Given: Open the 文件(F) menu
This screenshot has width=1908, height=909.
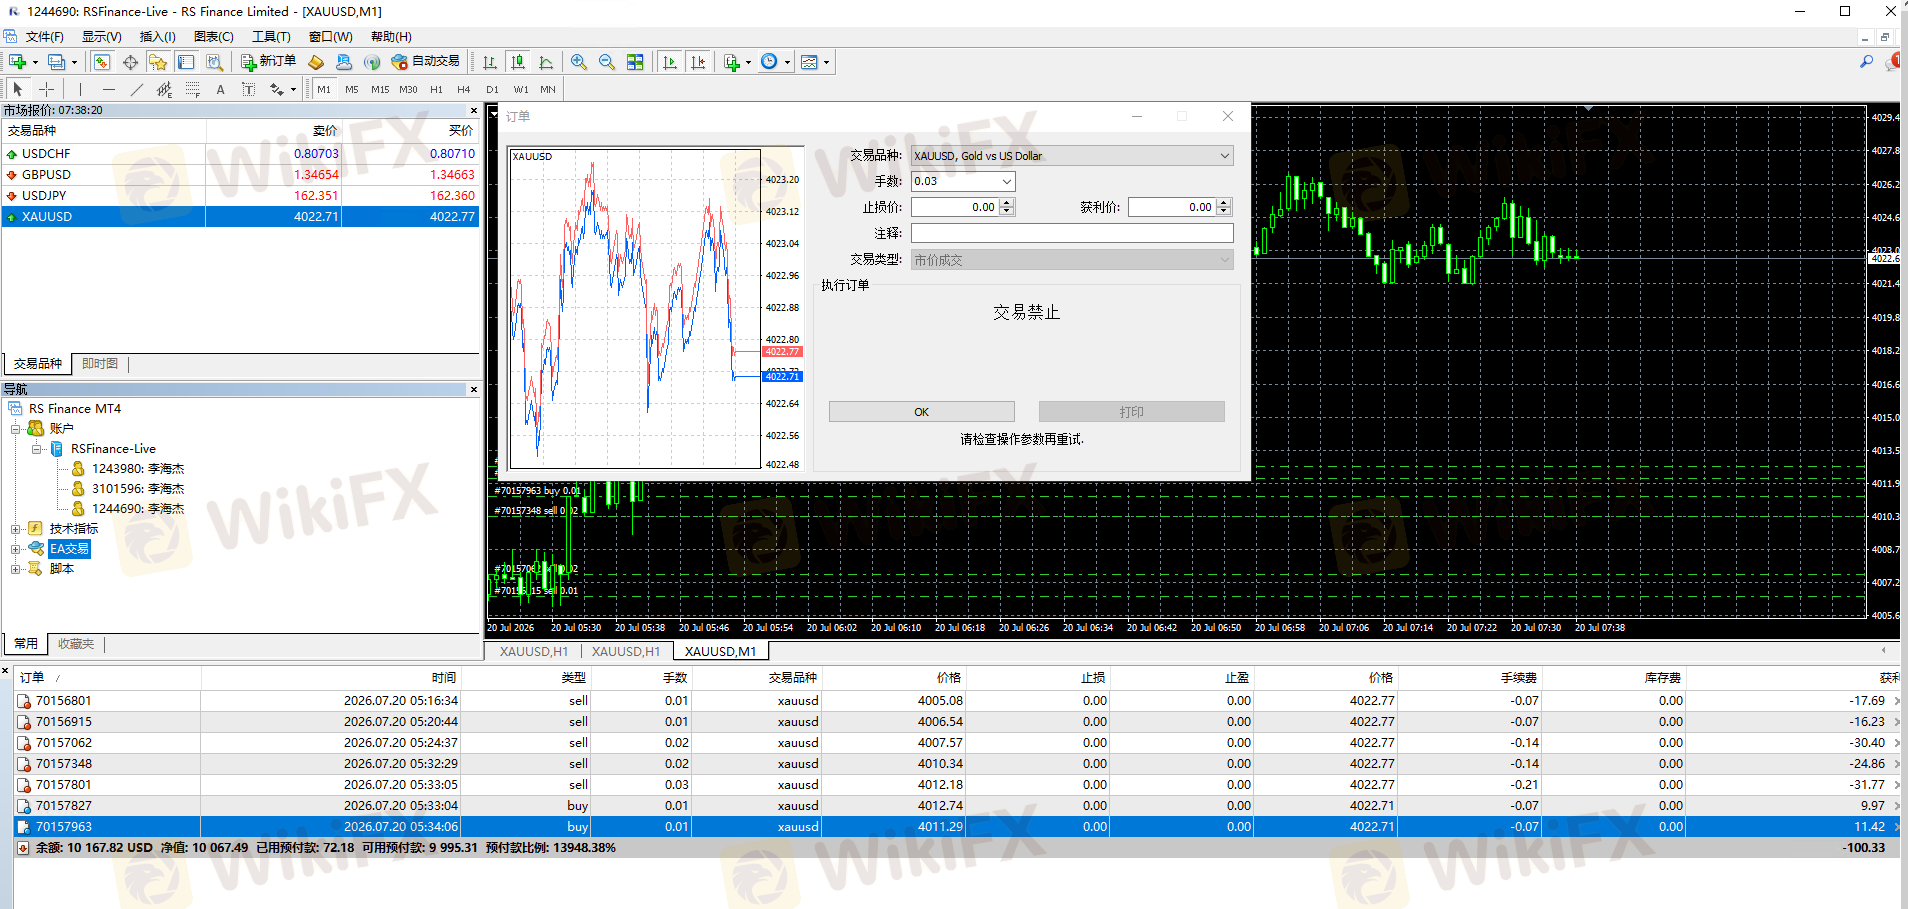Looking at the screenshot, I should pyautogui.click(x=44, y=37).
